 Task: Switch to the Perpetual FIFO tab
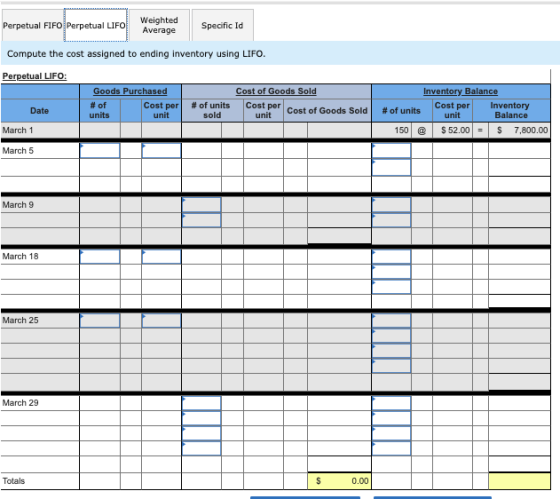(x=32, y=25)
